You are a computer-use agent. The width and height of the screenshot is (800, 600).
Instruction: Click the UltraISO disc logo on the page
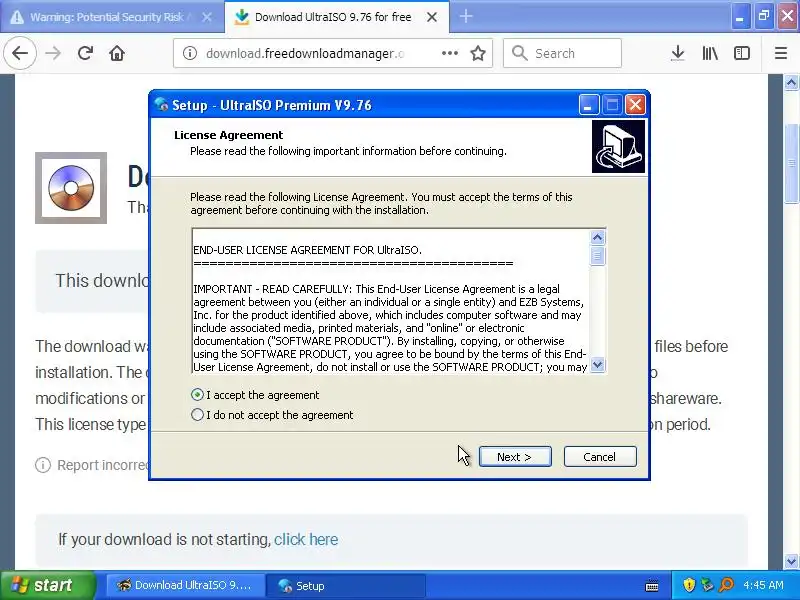pyautogui.click(x=71, y=188)
